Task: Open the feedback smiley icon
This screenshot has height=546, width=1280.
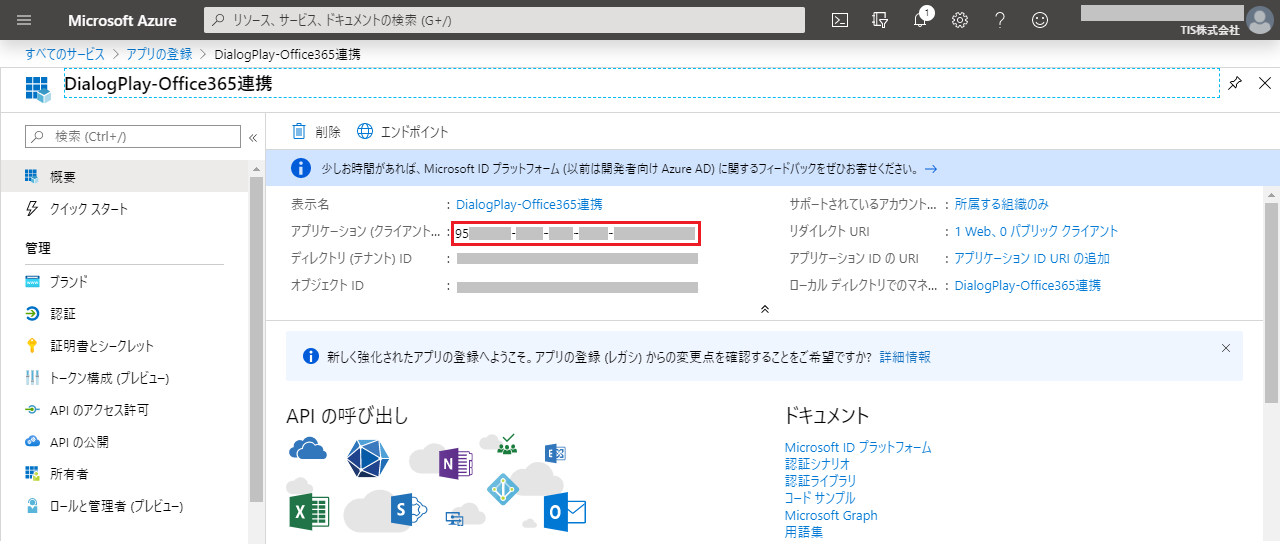Action: pyautogui.click(x=1040, y=20)
